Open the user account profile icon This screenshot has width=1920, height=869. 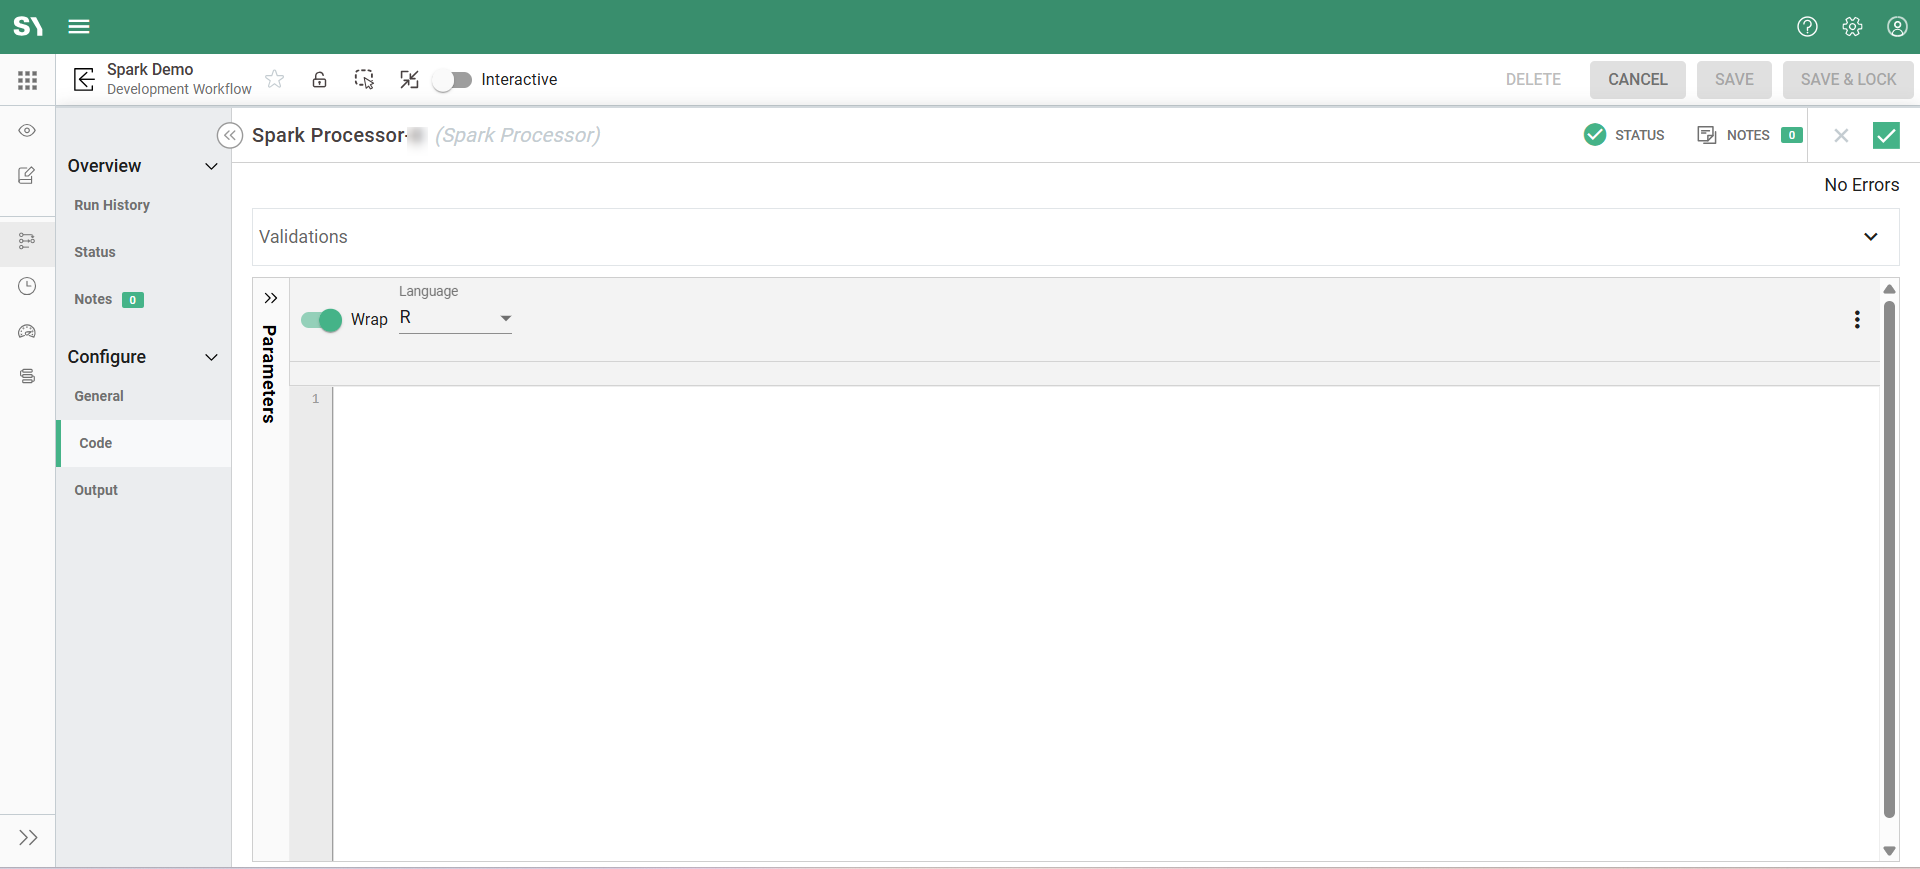coord(1897,27)
